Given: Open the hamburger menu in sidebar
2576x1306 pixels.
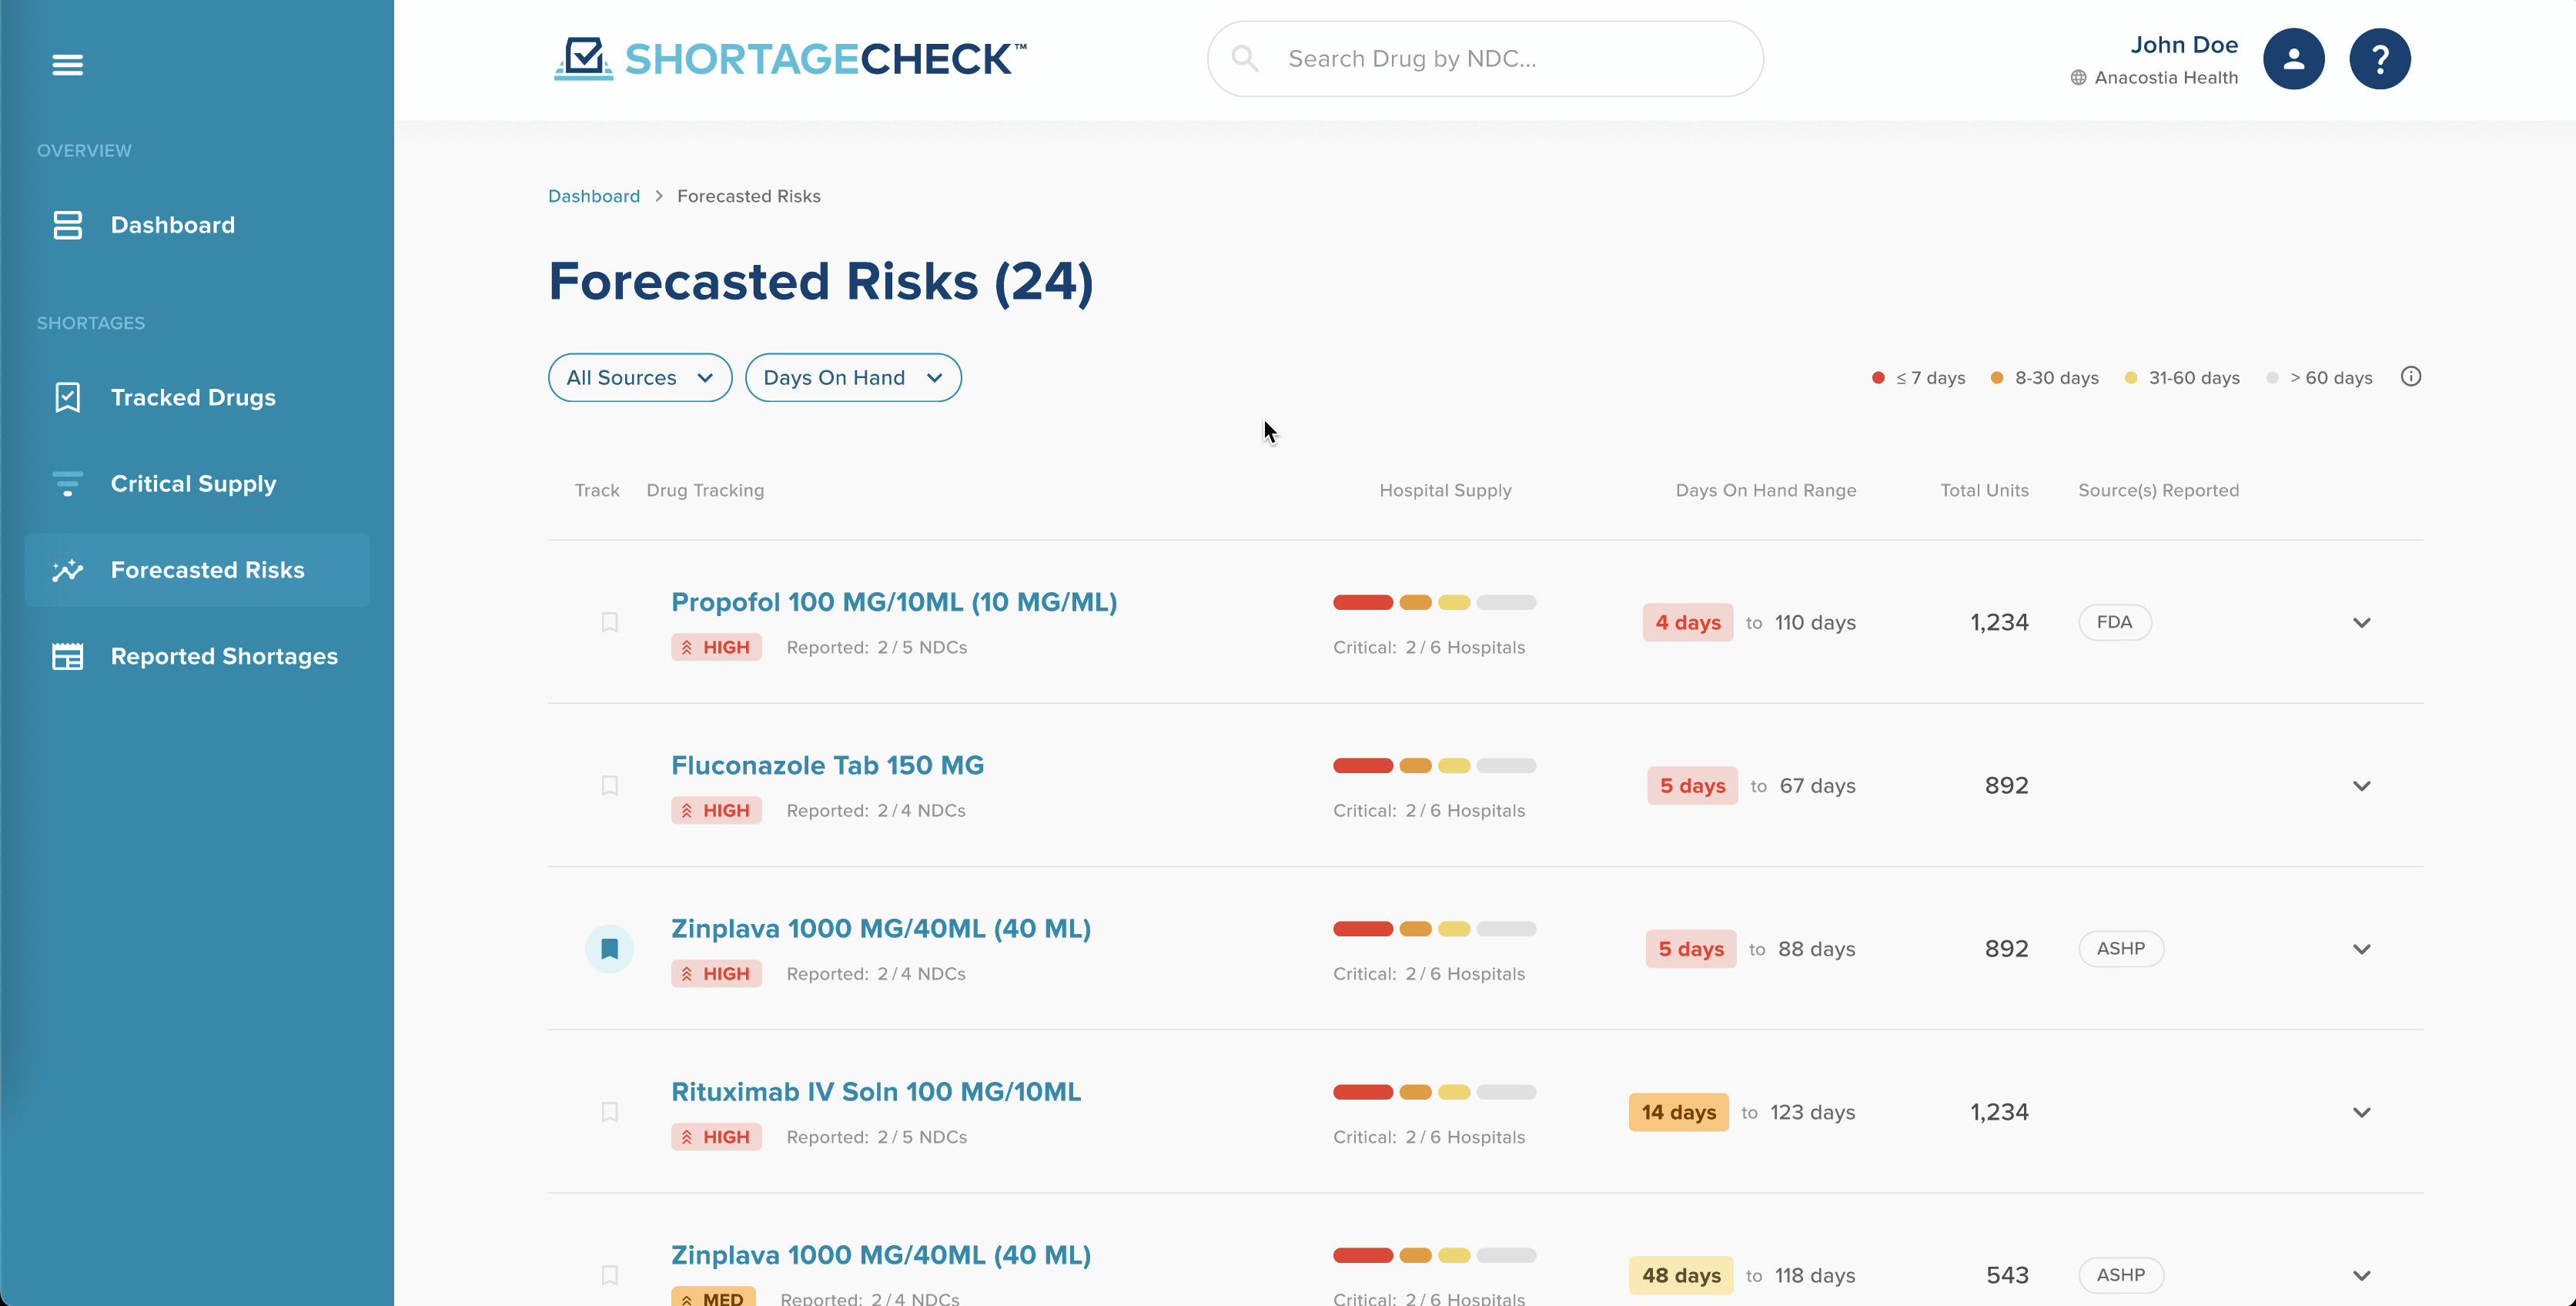Looking at the screenshot, I should click(67, 65).
